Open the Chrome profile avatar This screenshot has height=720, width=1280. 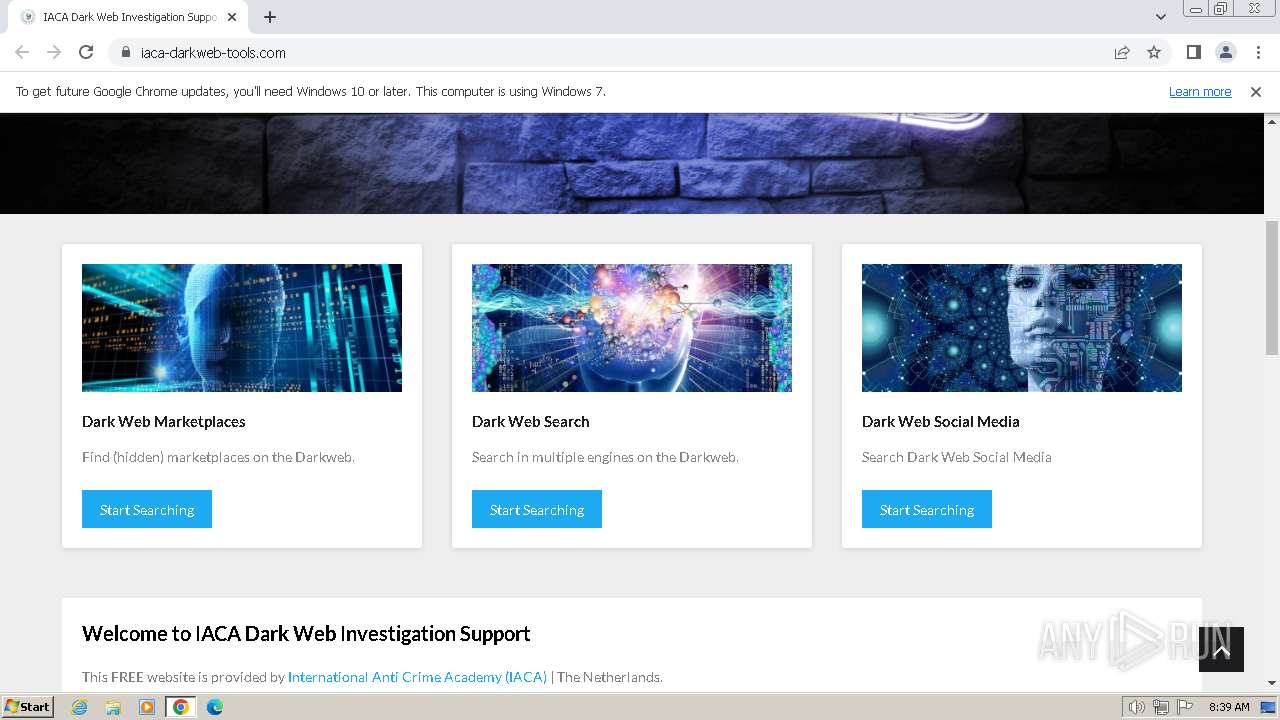tap(1225, 52)
